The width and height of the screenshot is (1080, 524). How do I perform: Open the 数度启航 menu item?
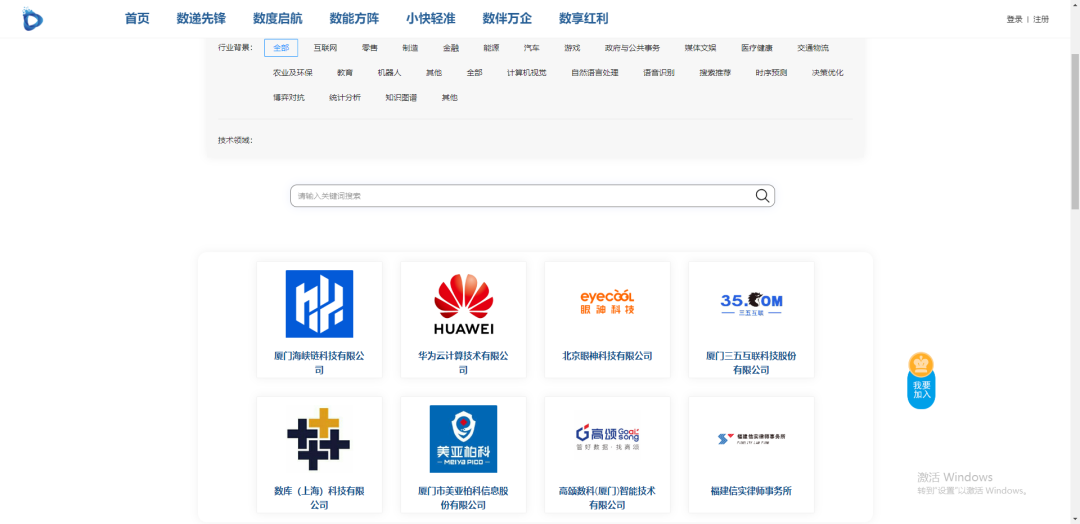click(278, 19)
